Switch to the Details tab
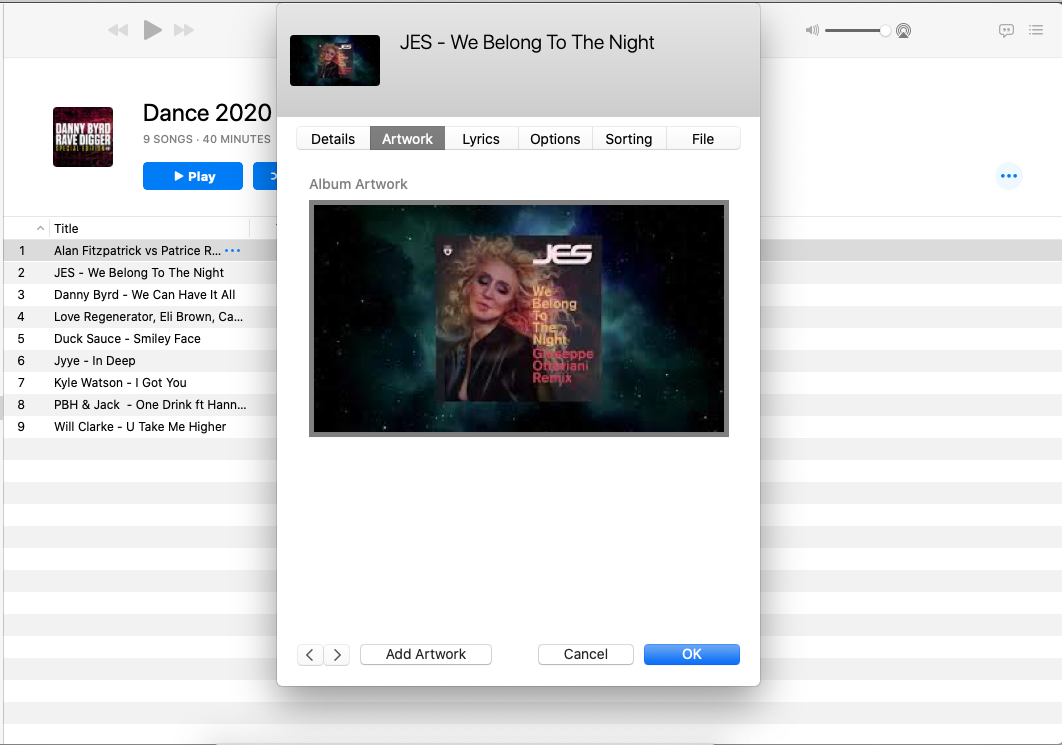This screenshot has height=745, width=1062. point(333,138)
